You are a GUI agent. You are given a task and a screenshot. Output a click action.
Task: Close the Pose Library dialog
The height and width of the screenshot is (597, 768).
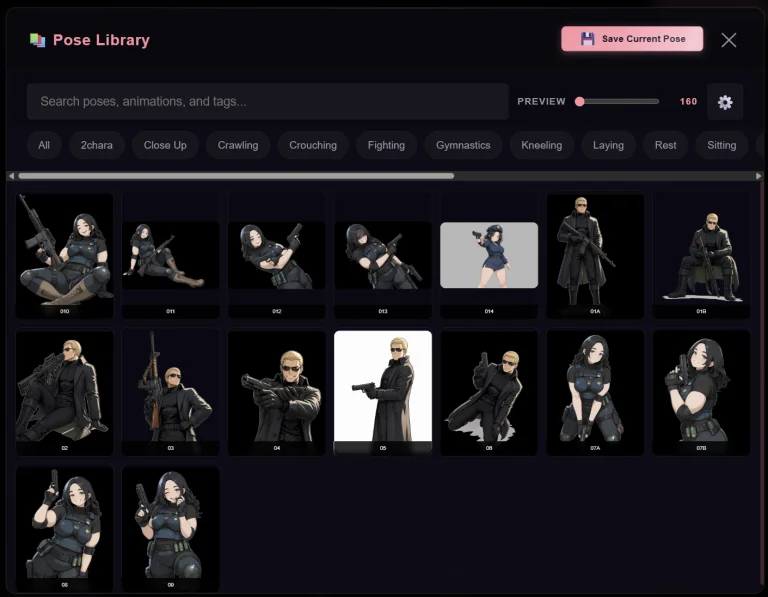[x=728, y=40]
